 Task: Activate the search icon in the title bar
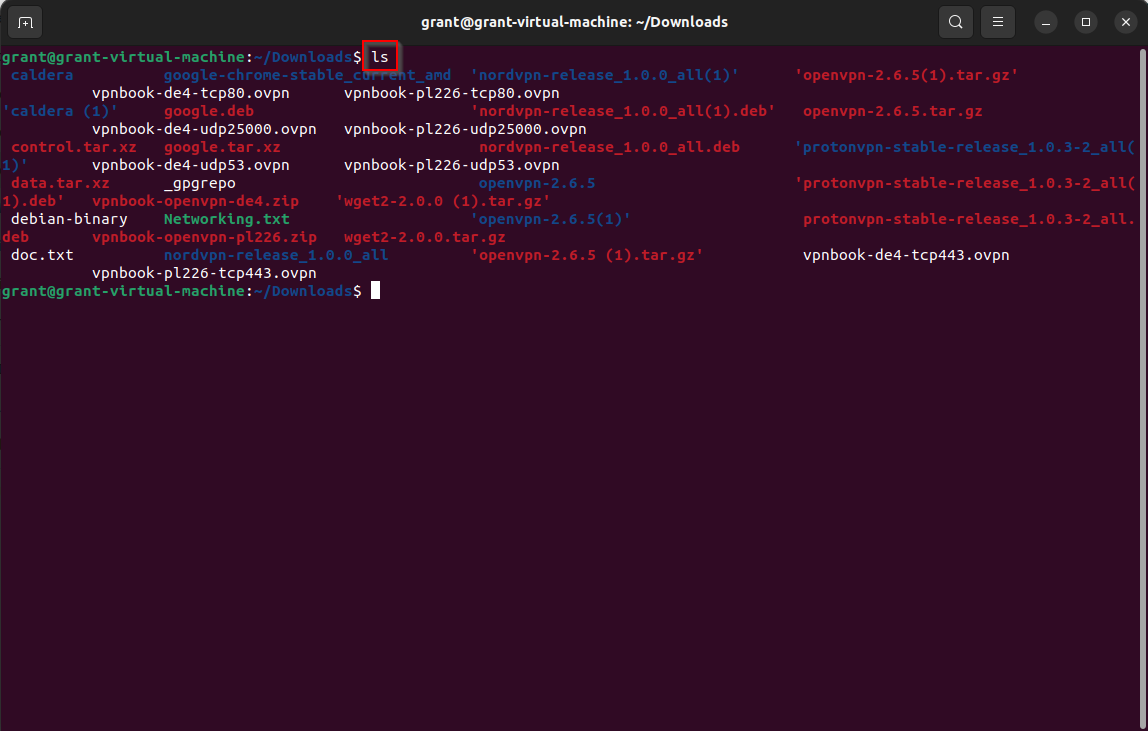tap(955, 21)
